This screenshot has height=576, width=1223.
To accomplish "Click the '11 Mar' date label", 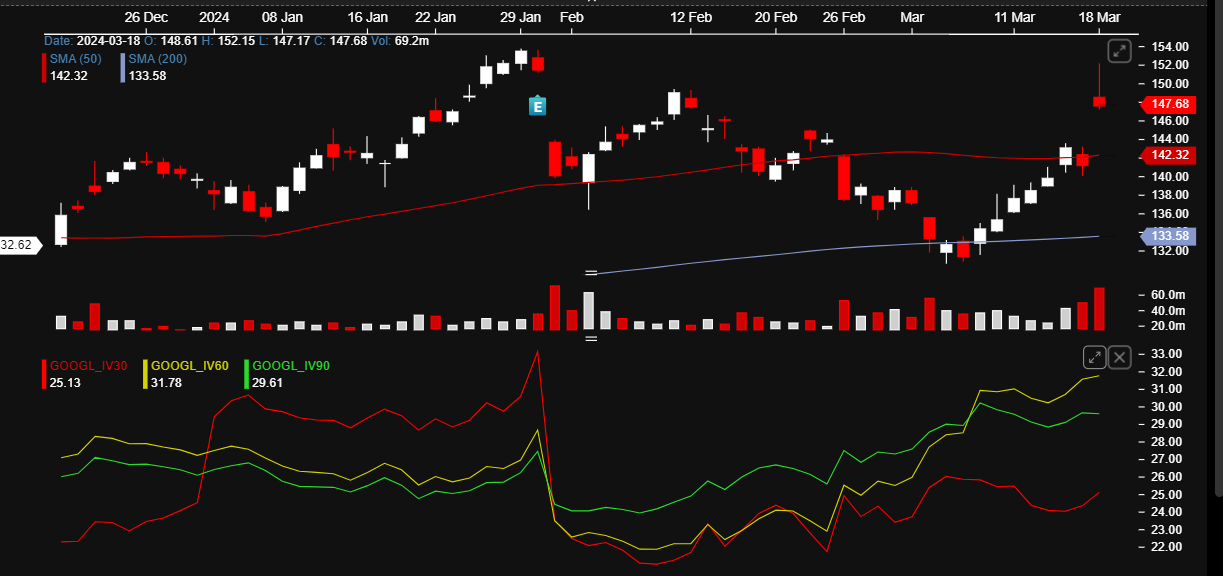I will [1014, 18].
